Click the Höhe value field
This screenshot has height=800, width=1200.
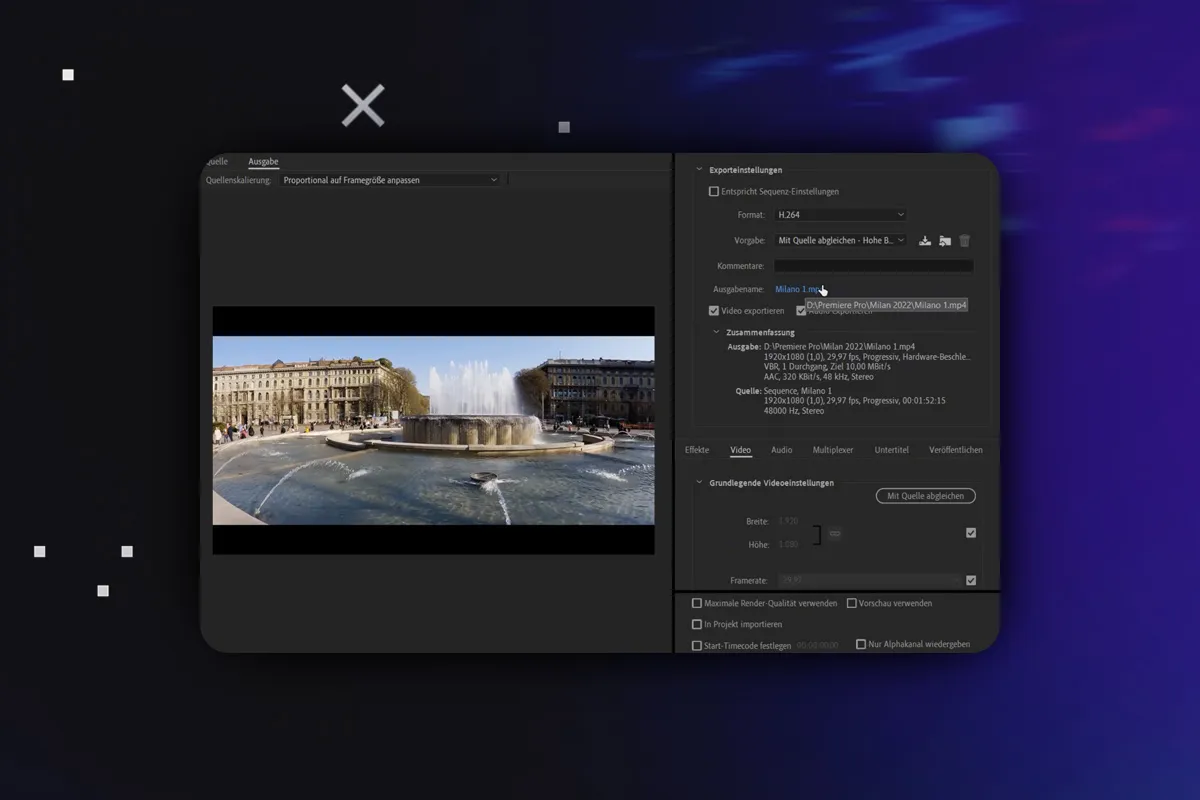(789, 545)
